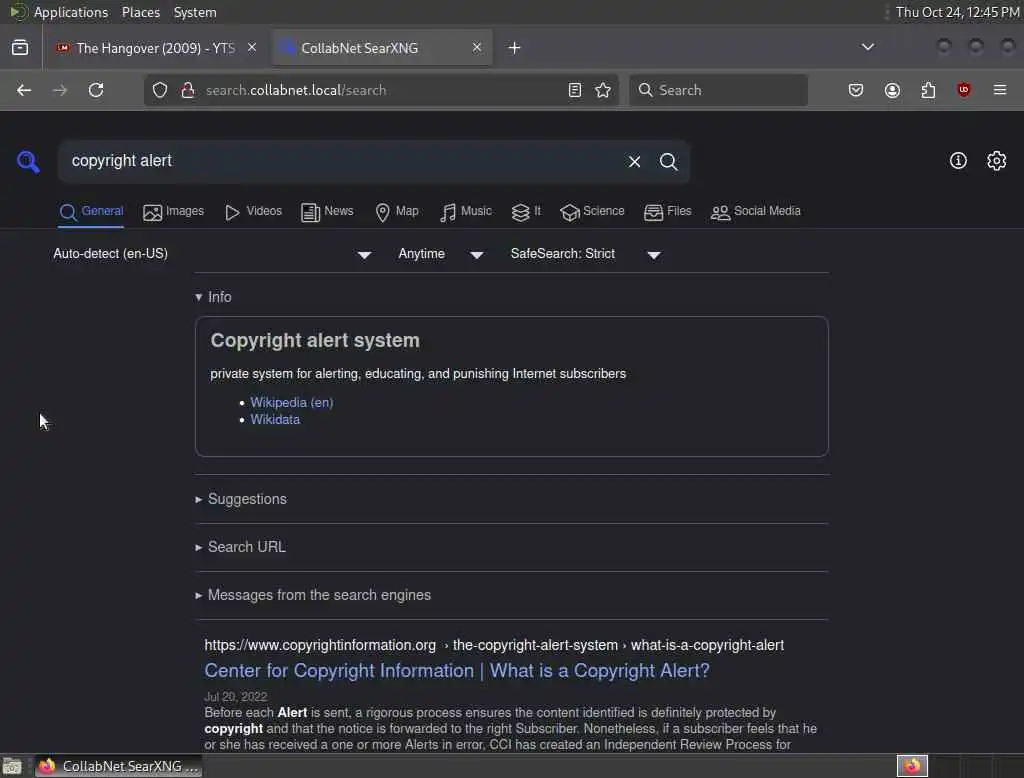Open the Pocket save icon
Image resolution: width=1024 pixels, height=778 pixels.
click(x=856, y=90)
